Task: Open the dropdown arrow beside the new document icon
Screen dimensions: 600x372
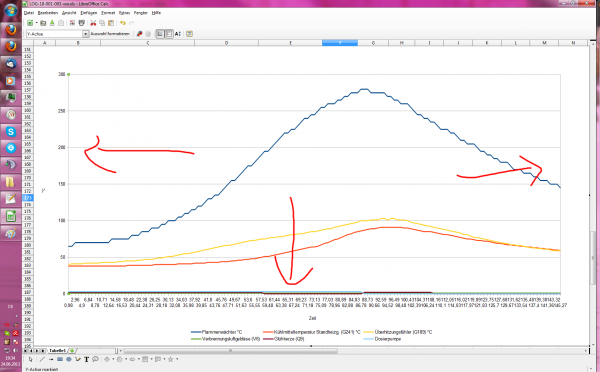Action: coord(37,23)
